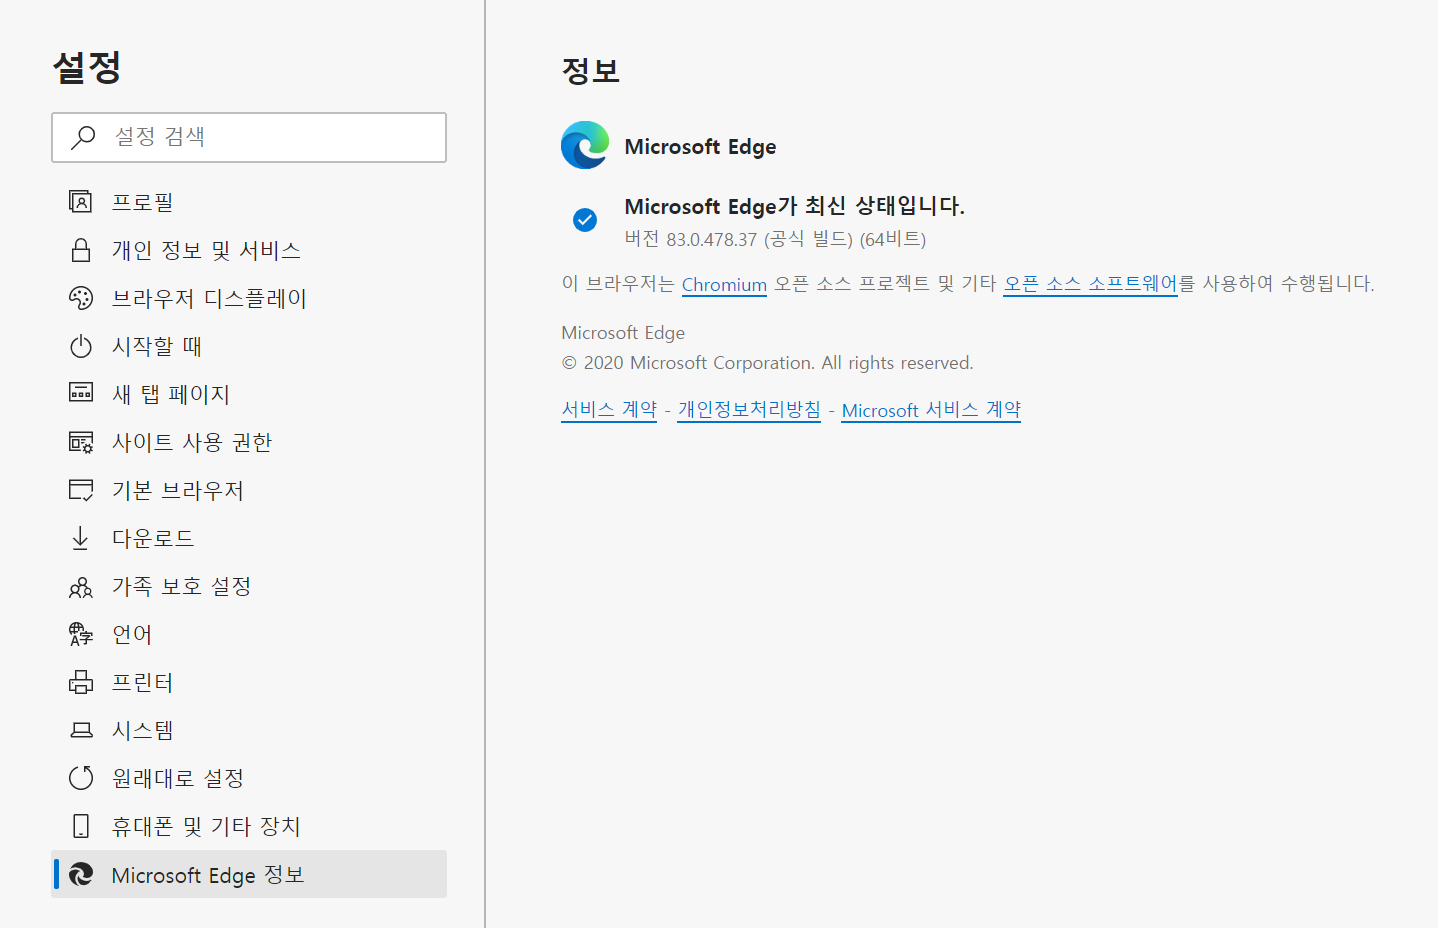Screen dimensions: 1438x928
Task: Open the 개인정보처리방침 link
Action: coord(749,410)
